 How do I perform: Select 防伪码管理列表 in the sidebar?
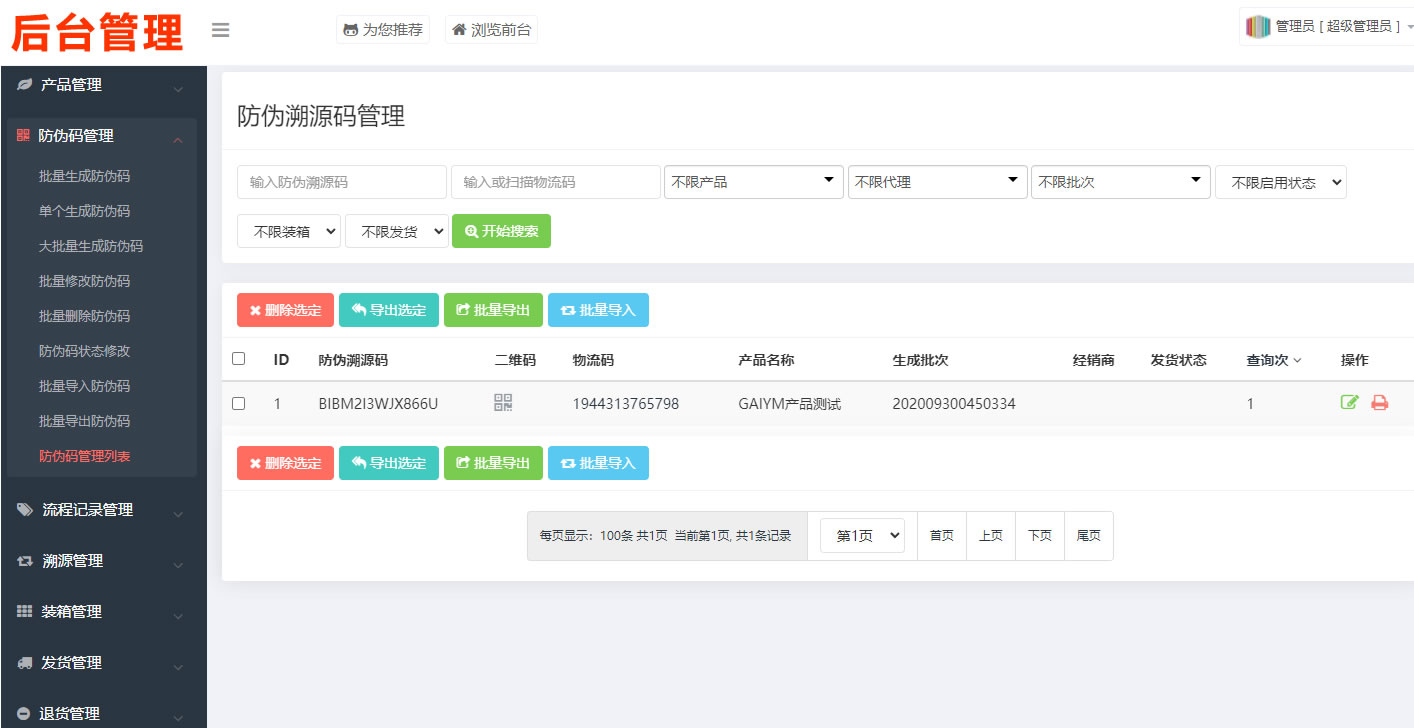(x=85, y=456)
